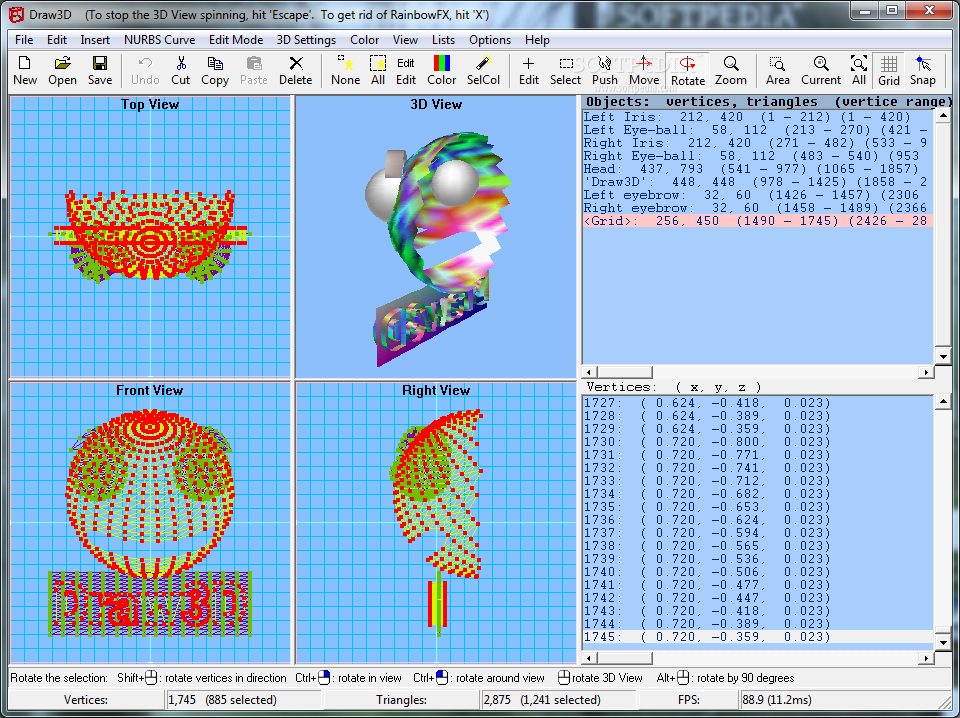
Task: Click the Right View title label
Action: coord(436,391)
